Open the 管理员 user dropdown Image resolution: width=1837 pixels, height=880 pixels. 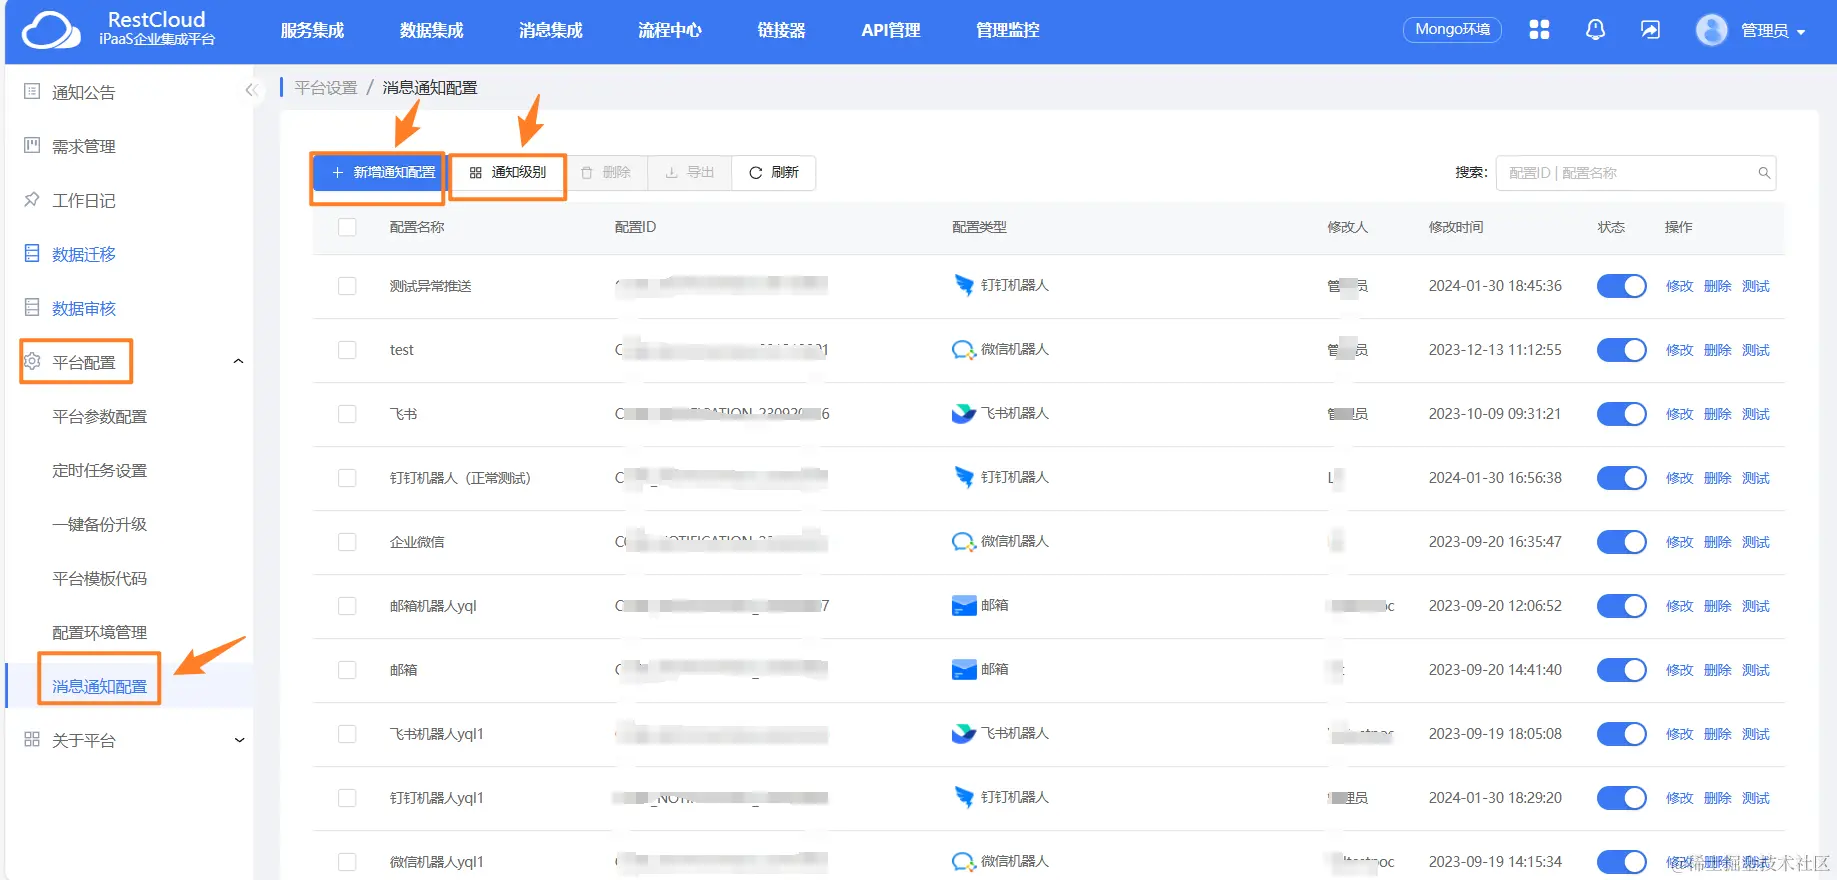pos(1772,31)
